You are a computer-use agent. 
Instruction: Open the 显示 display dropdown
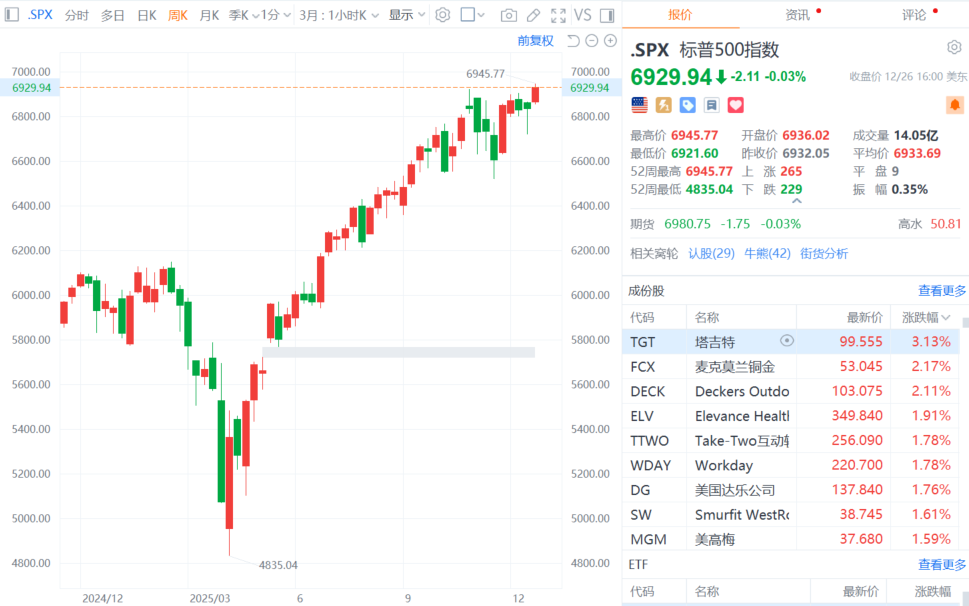(x=406, y=15)
